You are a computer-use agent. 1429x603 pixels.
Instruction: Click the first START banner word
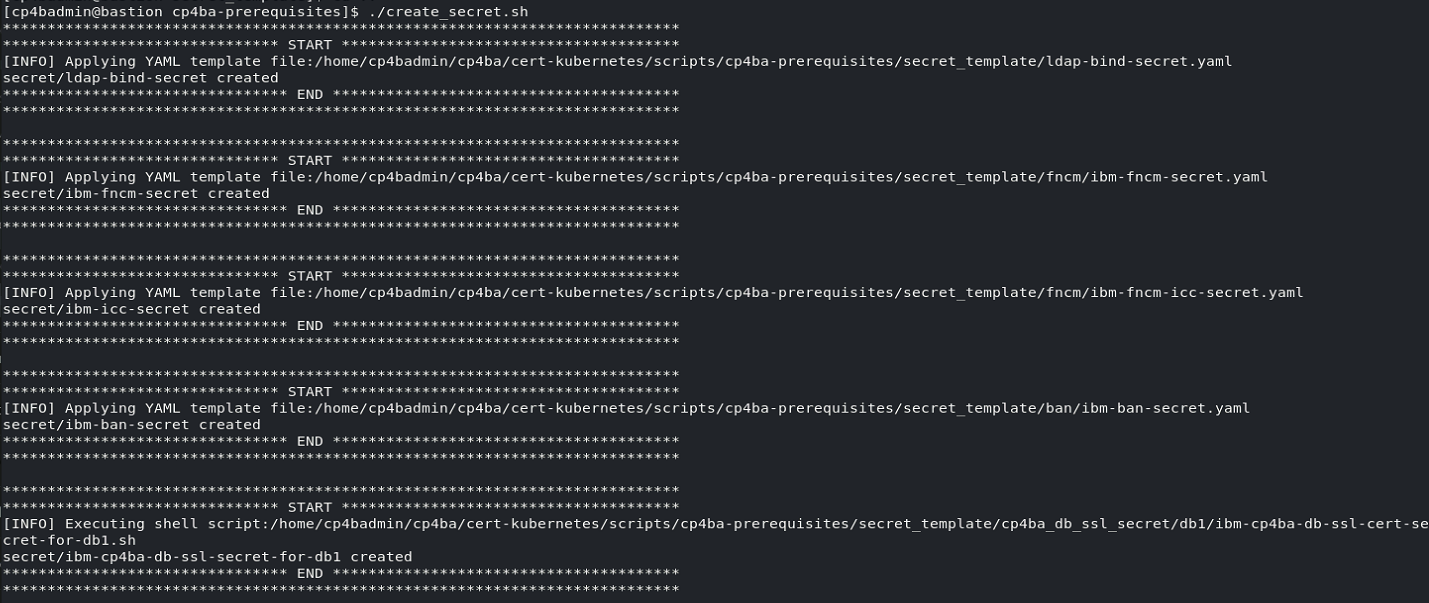pos(310,45)
